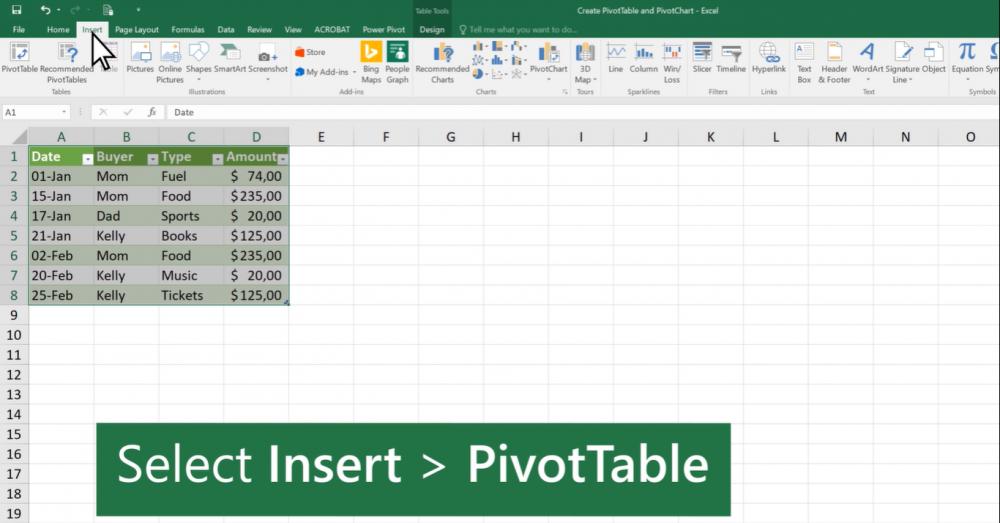Image resolution: width=1000 pixels, height=523 pixels.
Task: Insert a Line sparkline
Action: click(x=615, y=58)
